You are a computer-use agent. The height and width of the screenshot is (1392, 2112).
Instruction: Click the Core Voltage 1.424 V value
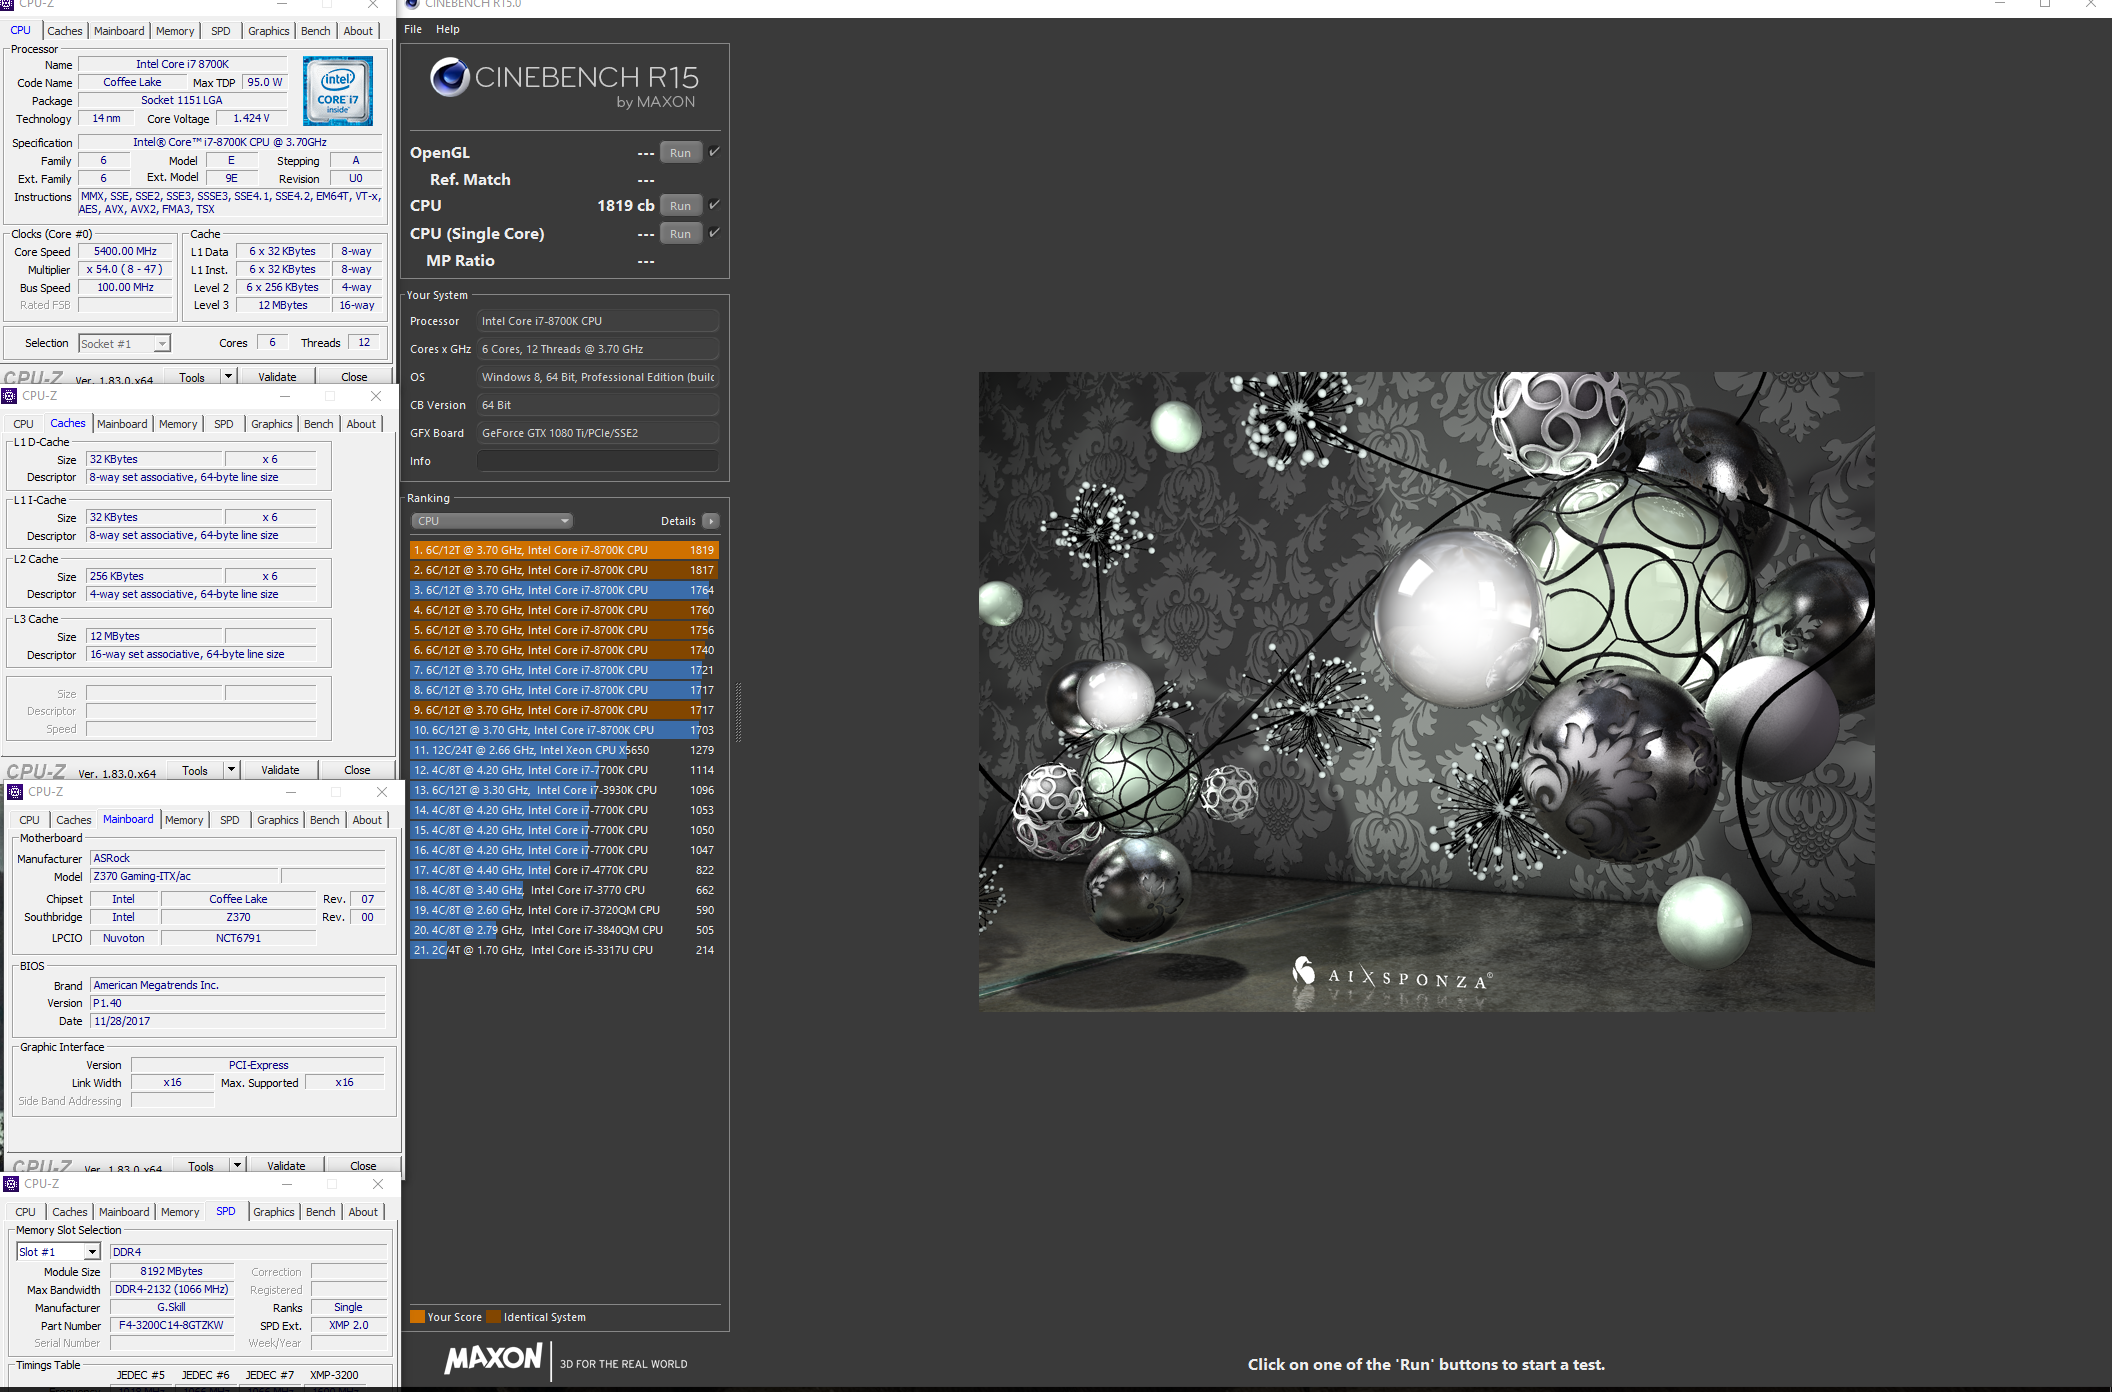[x=252, y=118]
